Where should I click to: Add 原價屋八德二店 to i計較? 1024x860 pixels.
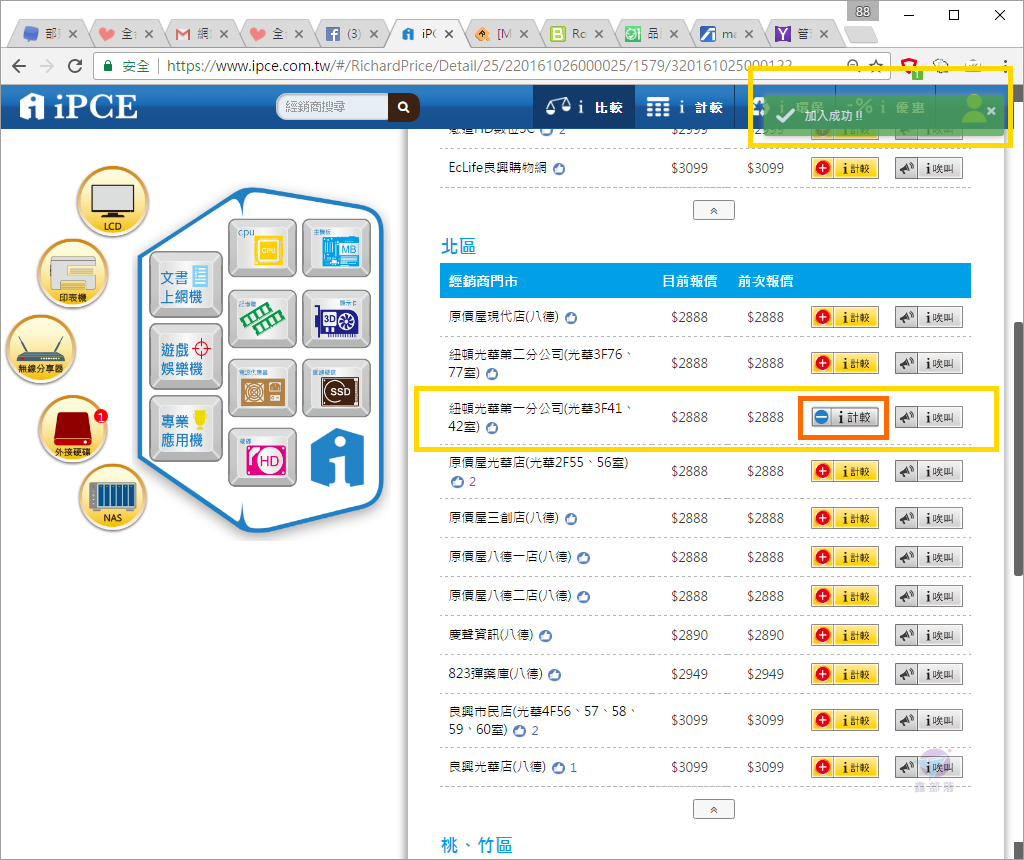(845, 596)
